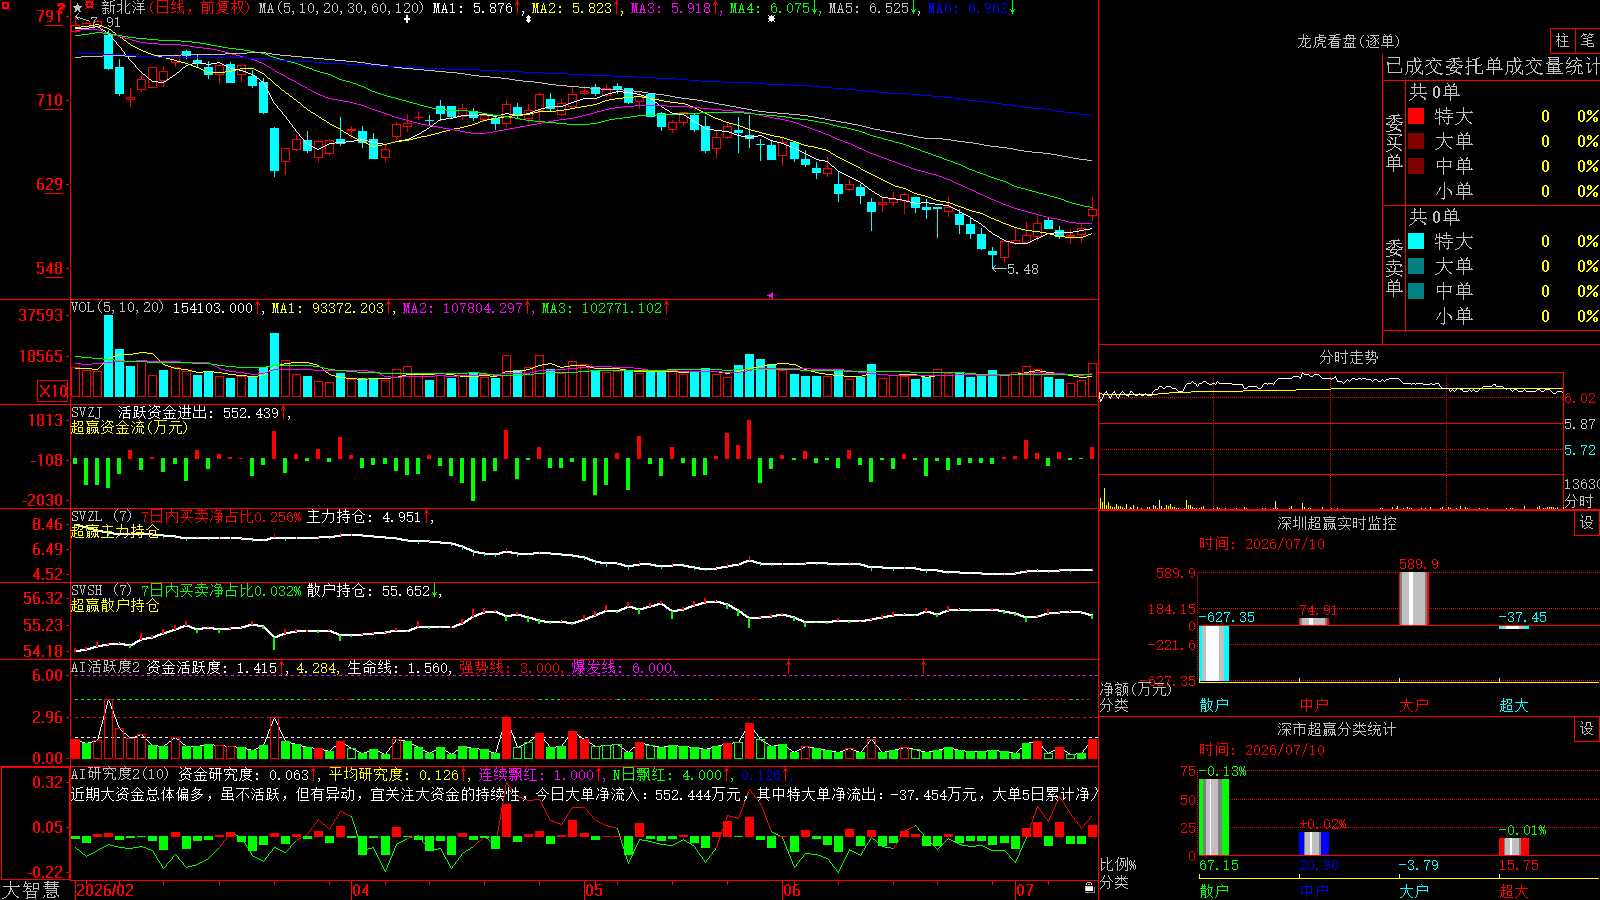This screenshot has height=900, width=1600.
Task: Click the 生命线: 1.560 label
Action: pyautogui.click(x=398, y=668)
